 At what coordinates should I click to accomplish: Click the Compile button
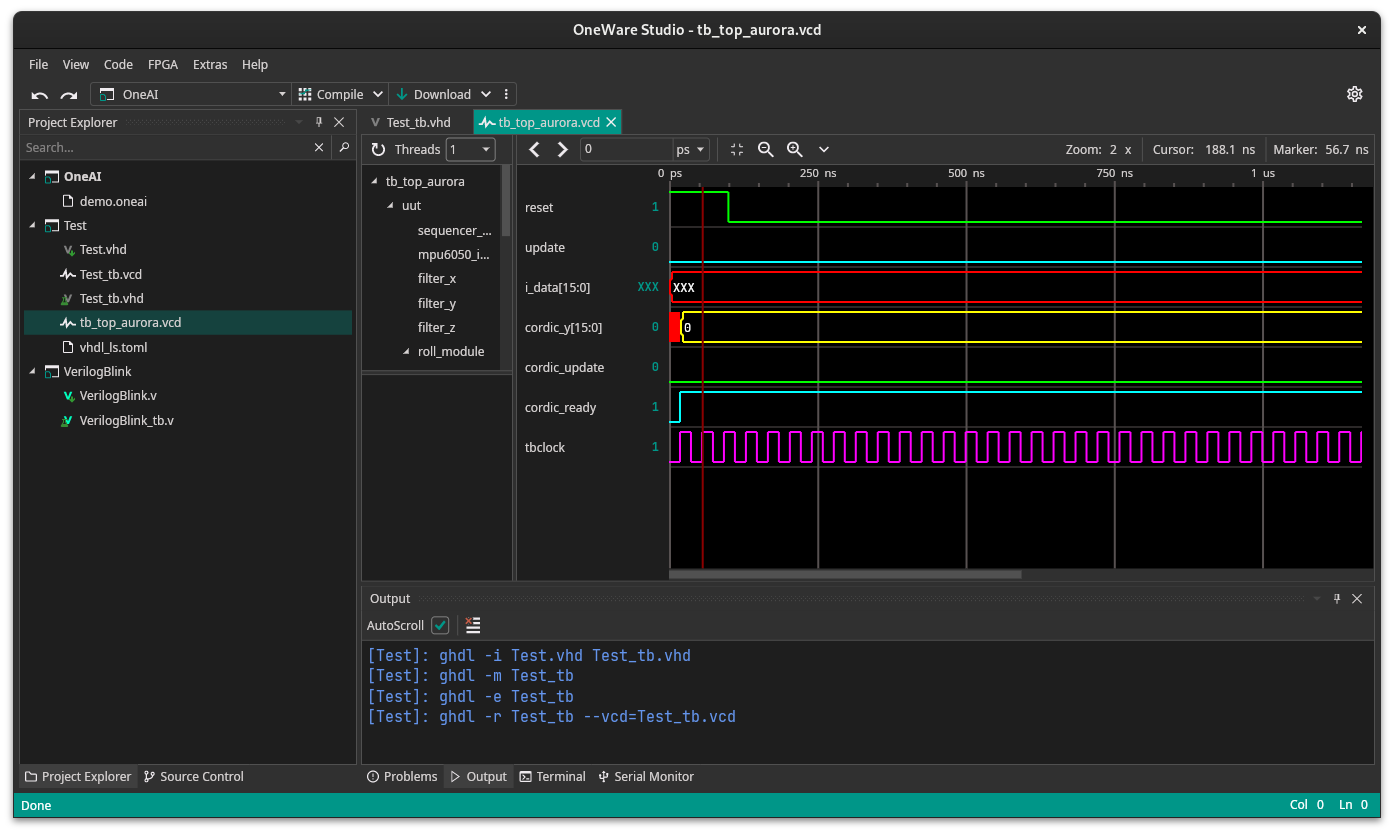339,94
